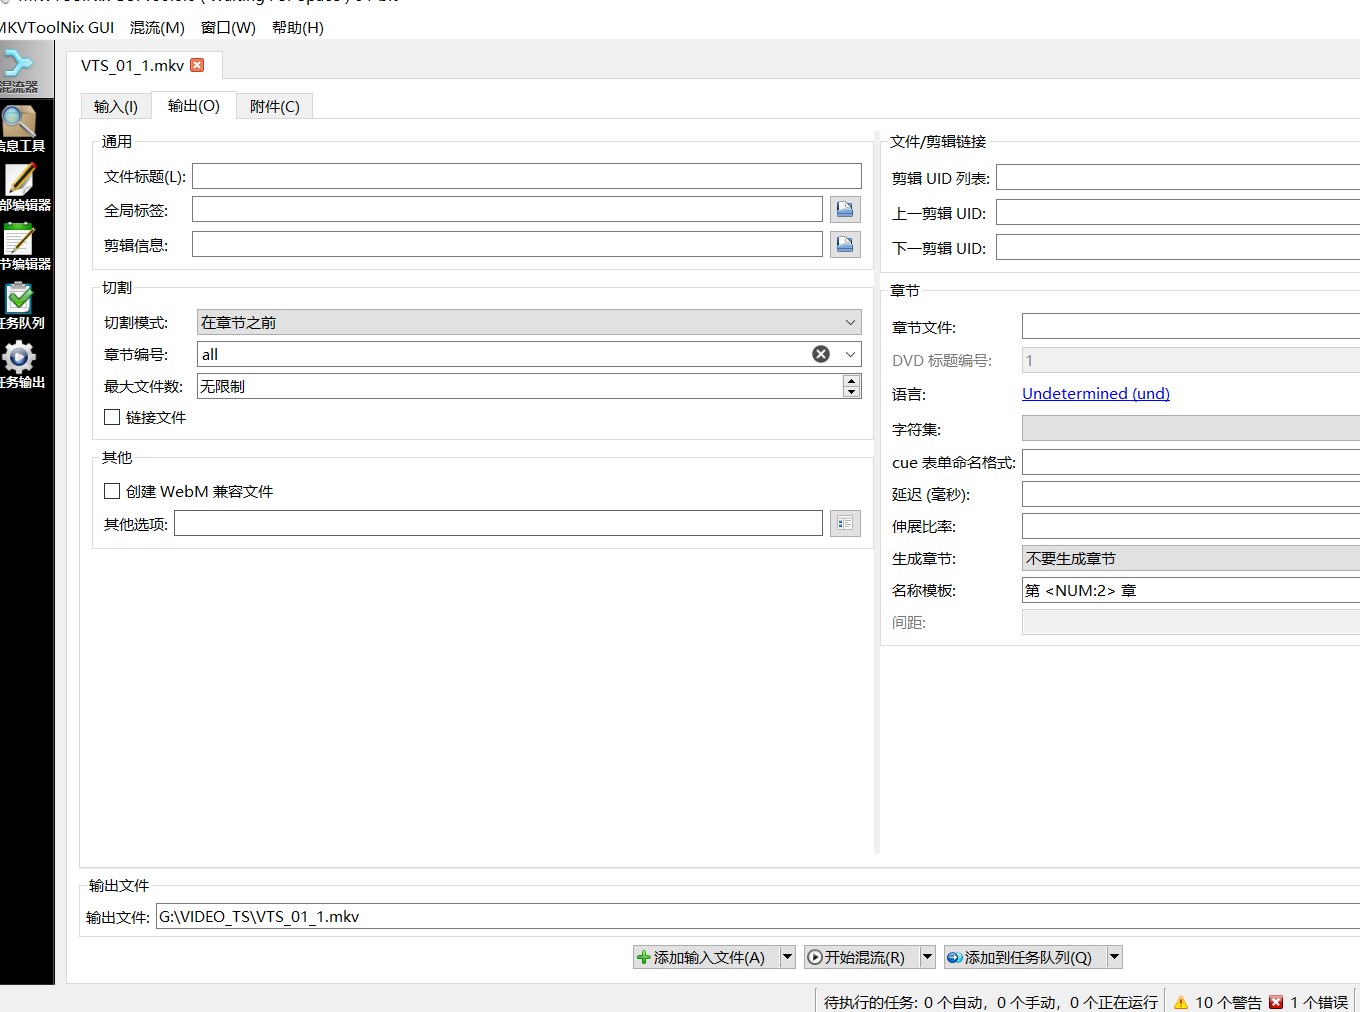Enable 创建 WebM 兼容文件 checkbox
Screen dimensions: 1360x1012
pyautogui.click(x=112, y=491)
